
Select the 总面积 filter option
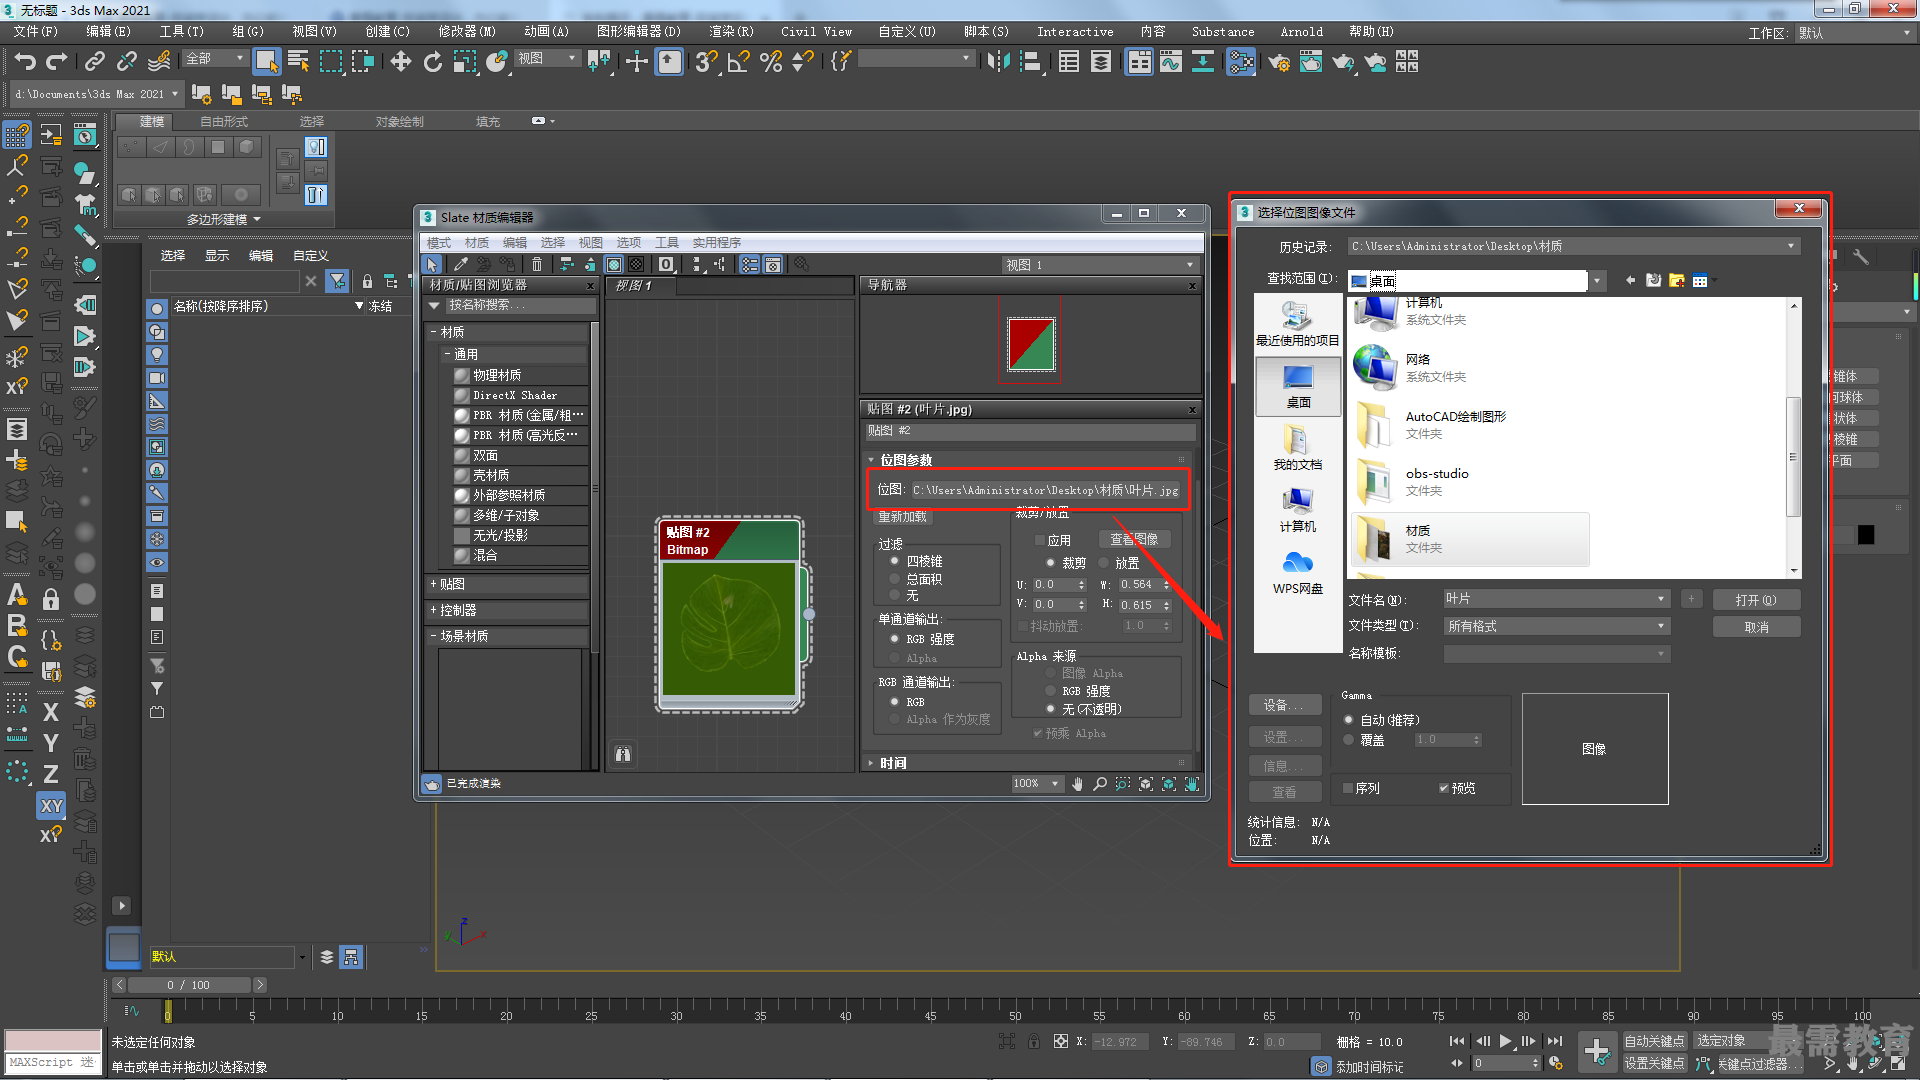[895, 579]
